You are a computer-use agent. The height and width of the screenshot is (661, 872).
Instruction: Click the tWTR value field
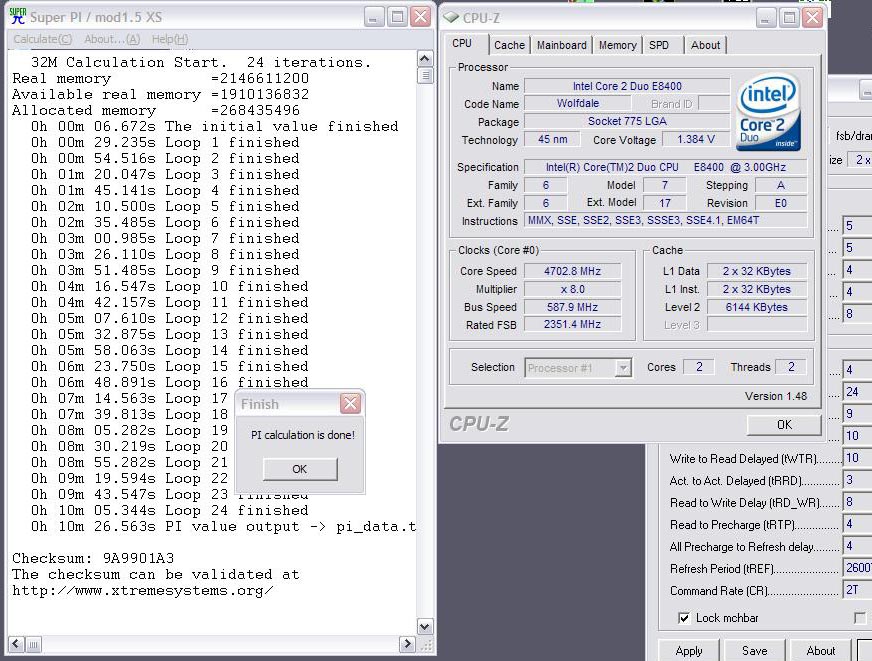coord(857,458)
